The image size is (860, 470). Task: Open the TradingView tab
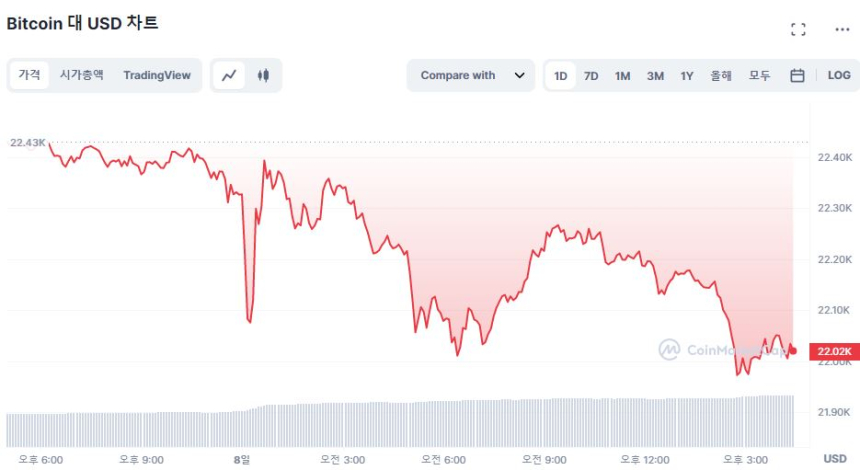157,75
